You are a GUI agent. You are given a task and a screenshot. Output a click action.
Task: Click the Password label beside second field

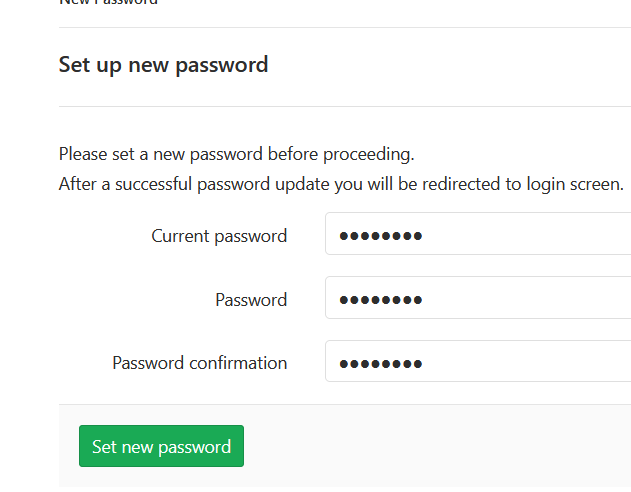click(251, 299)
